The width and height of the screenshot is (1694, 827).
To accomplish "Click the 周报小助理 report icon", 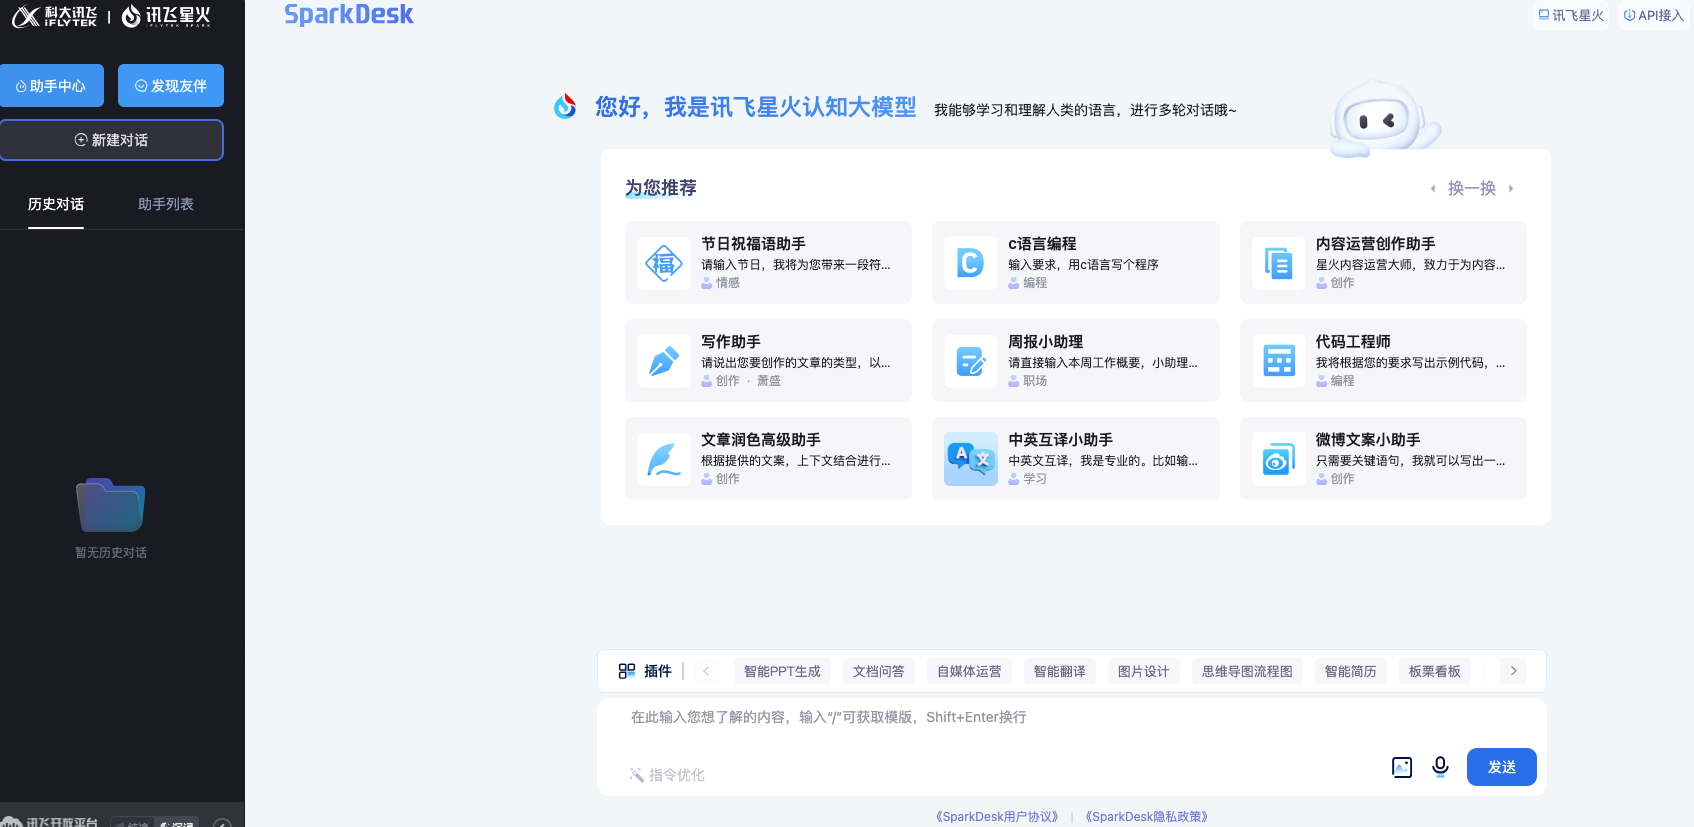I will click(970, 361).
